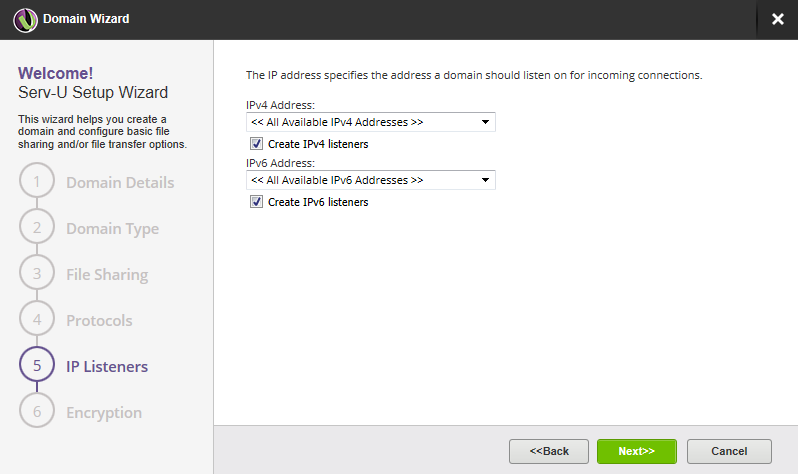Click the Serv-U logo in title bar
This screenshot has height=474, width=798.
pos(25,19)
